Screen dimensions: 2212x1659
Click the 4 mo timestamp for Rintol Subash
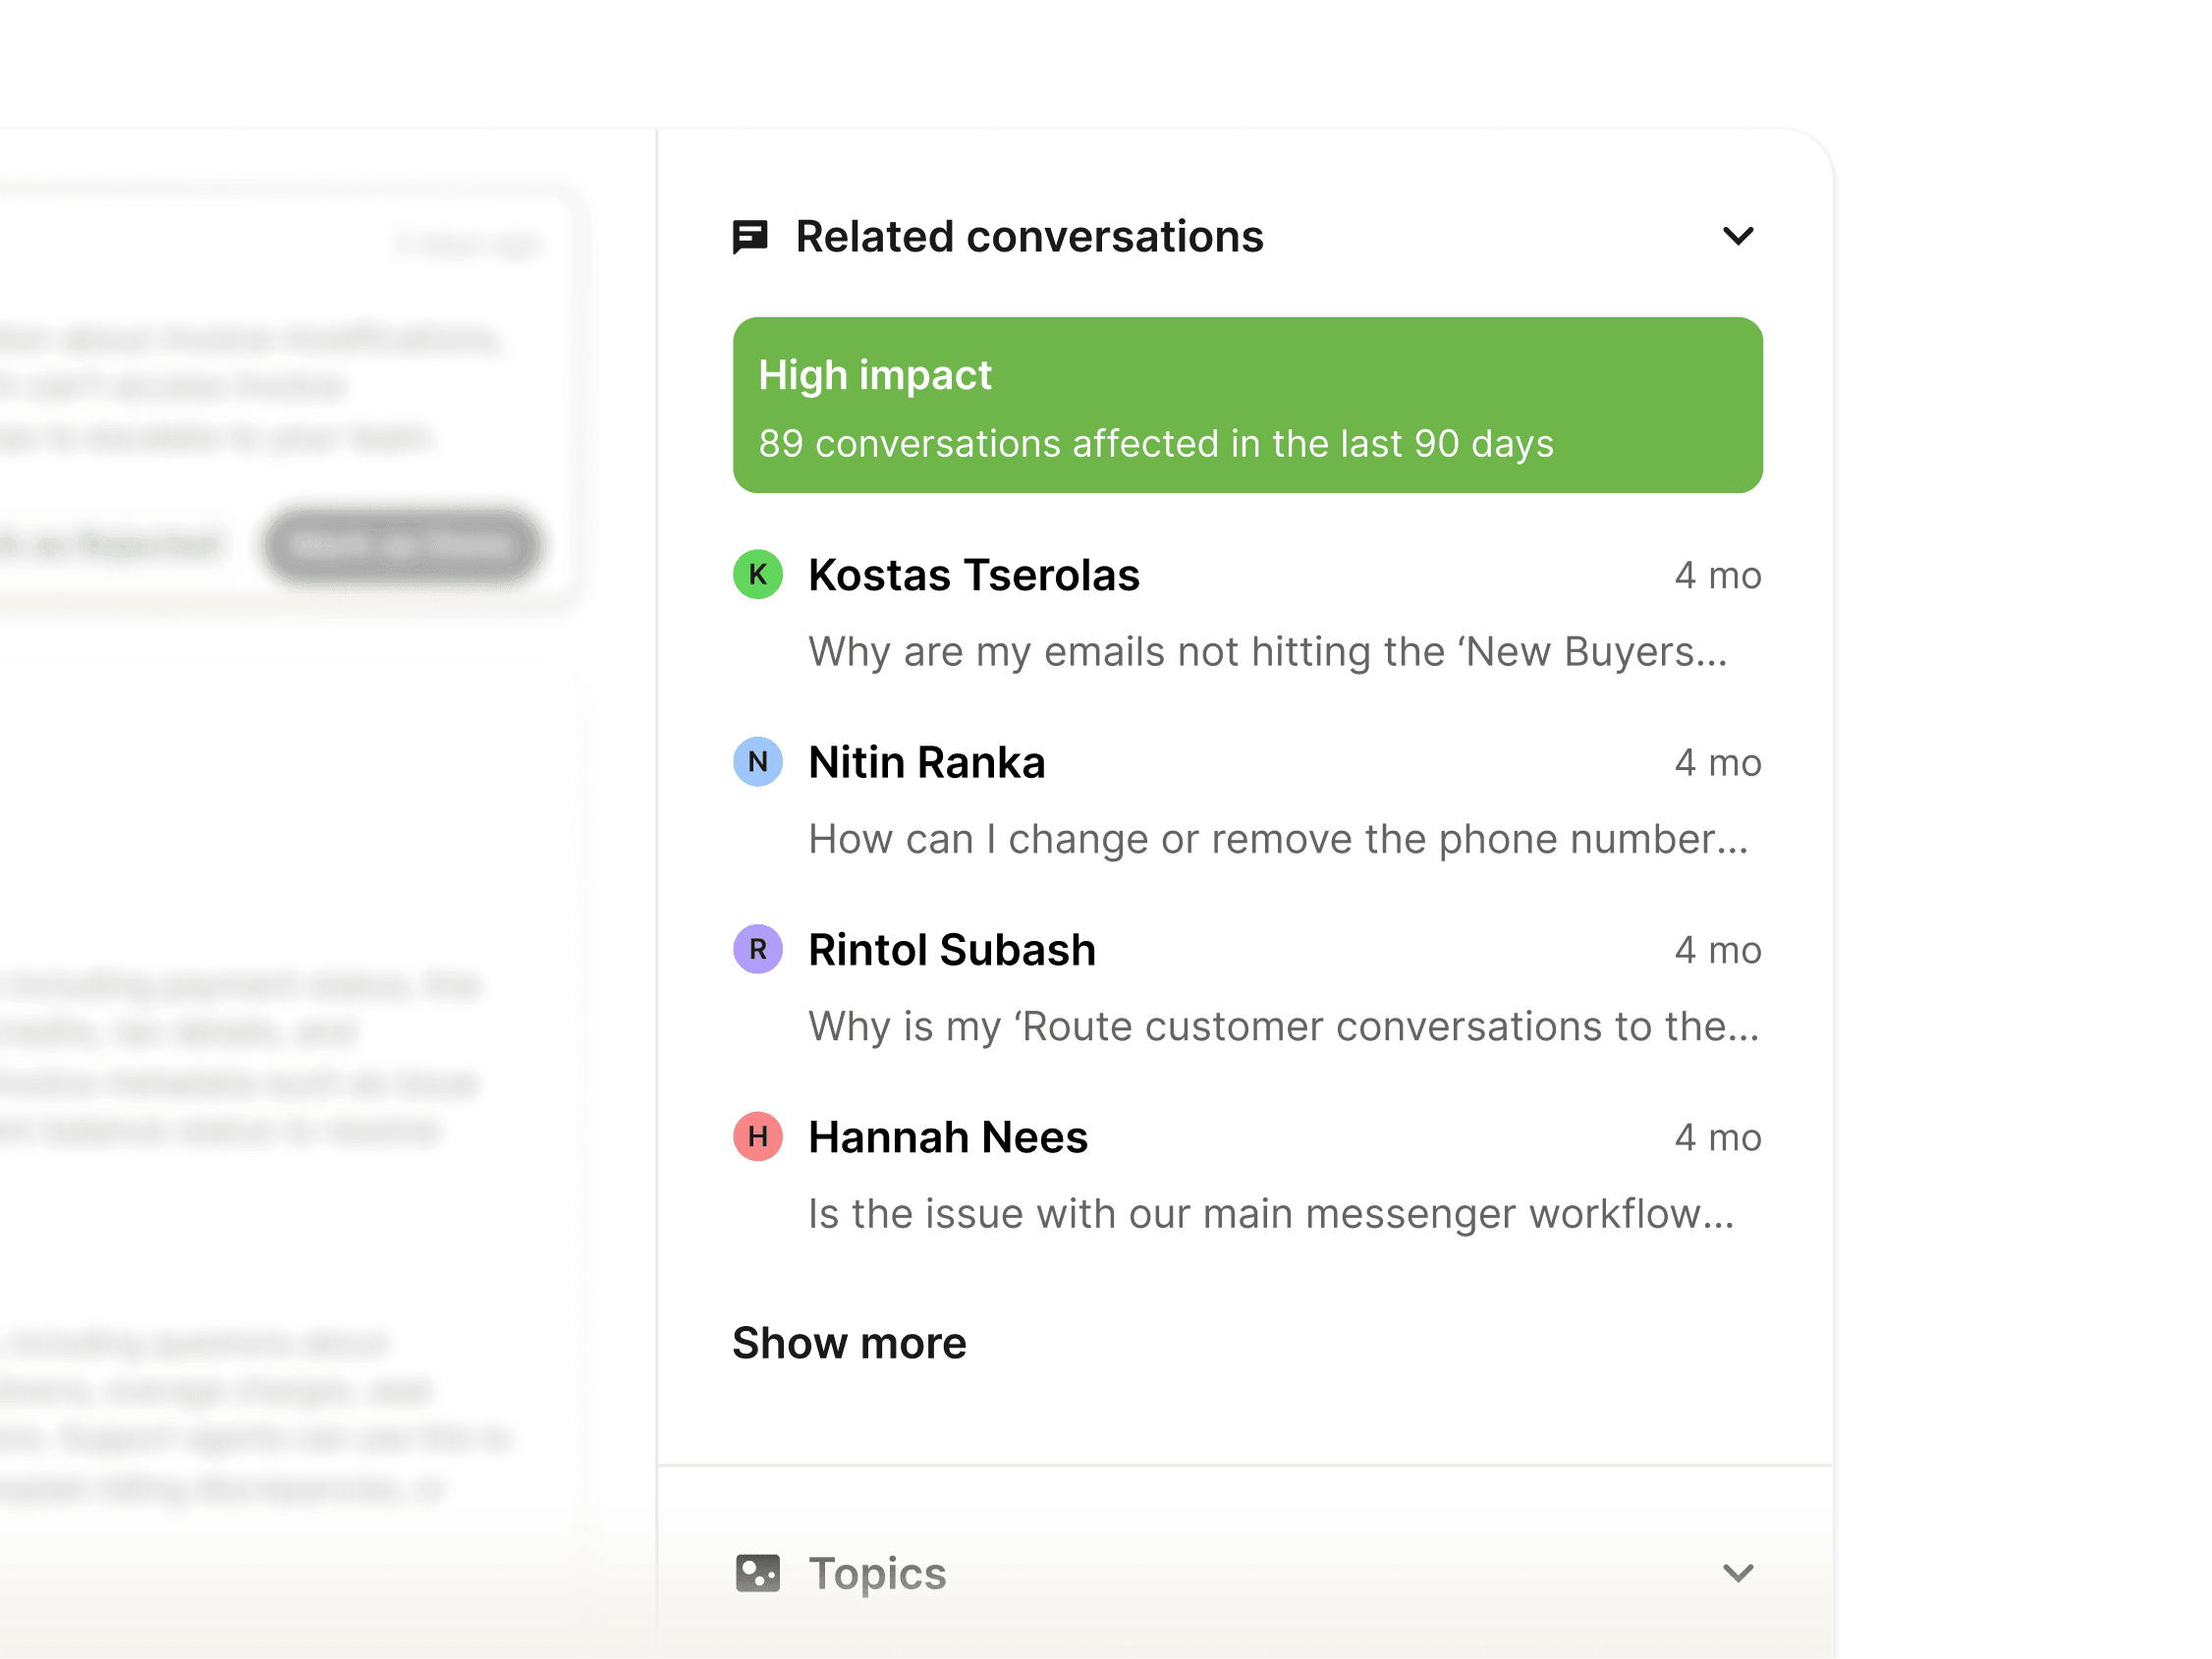[x=1717, y=950]
